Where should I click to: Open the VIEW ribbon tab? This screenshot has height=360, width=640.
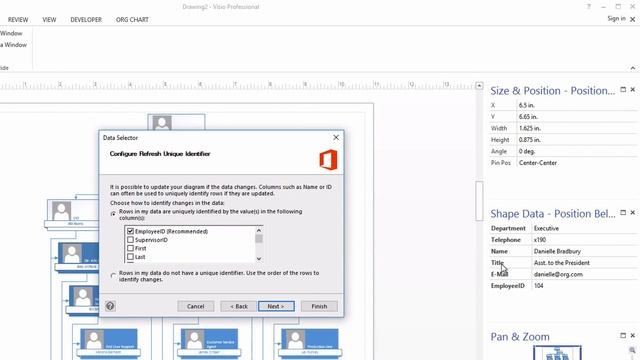[49, 20]
